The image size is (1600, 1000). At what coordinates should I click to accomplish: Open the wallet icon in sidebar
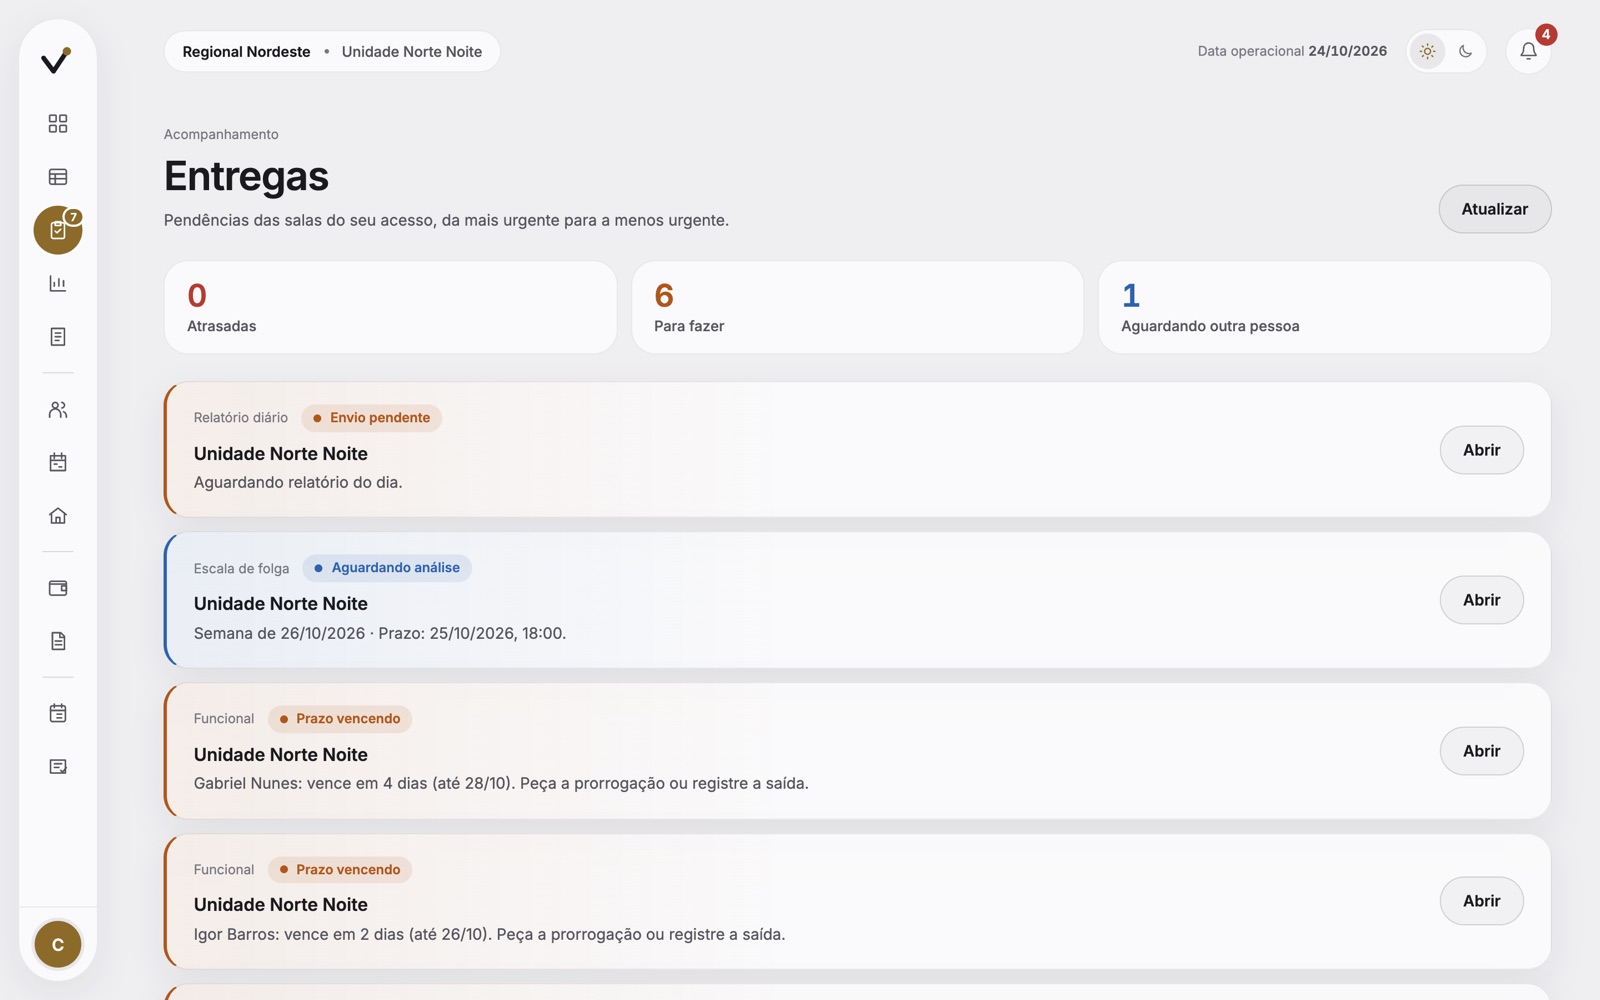(x=58, y=588)
